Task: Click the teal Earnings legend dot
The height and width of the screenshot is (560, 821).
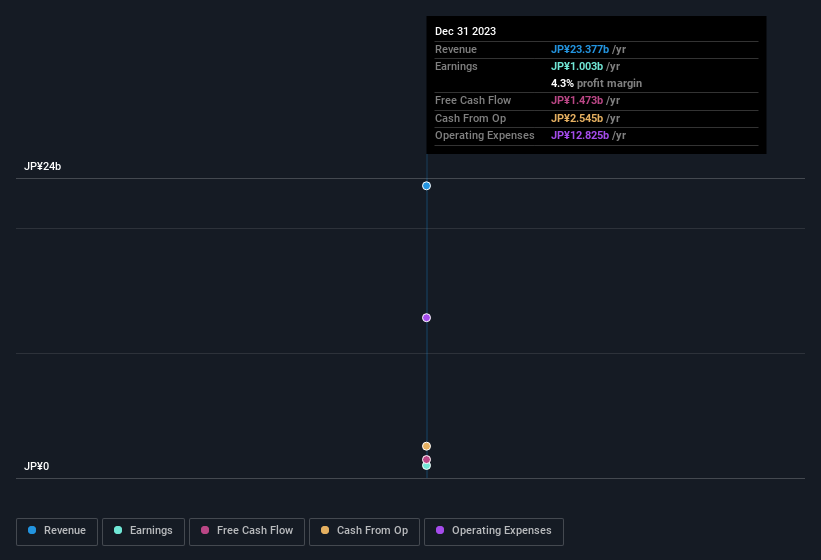Action: coord(118,530)
